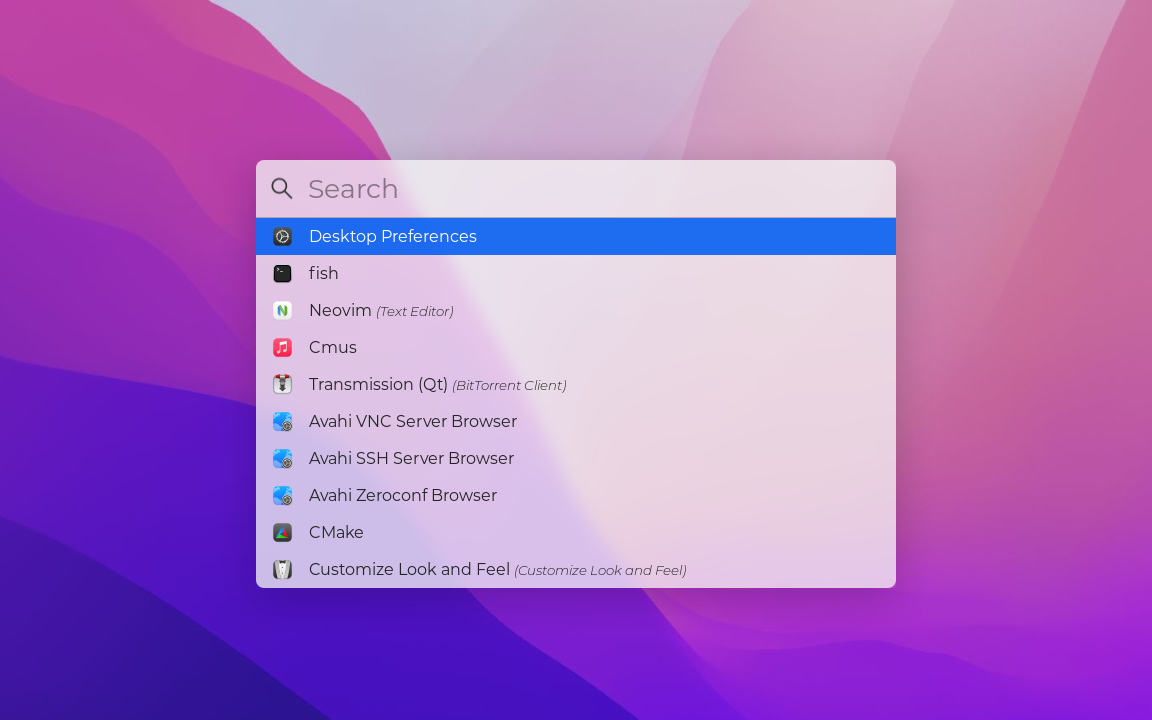Click the Avahi VNC Server Browser icon
This screenshot has height=720, width=1152.
[282, 422]
